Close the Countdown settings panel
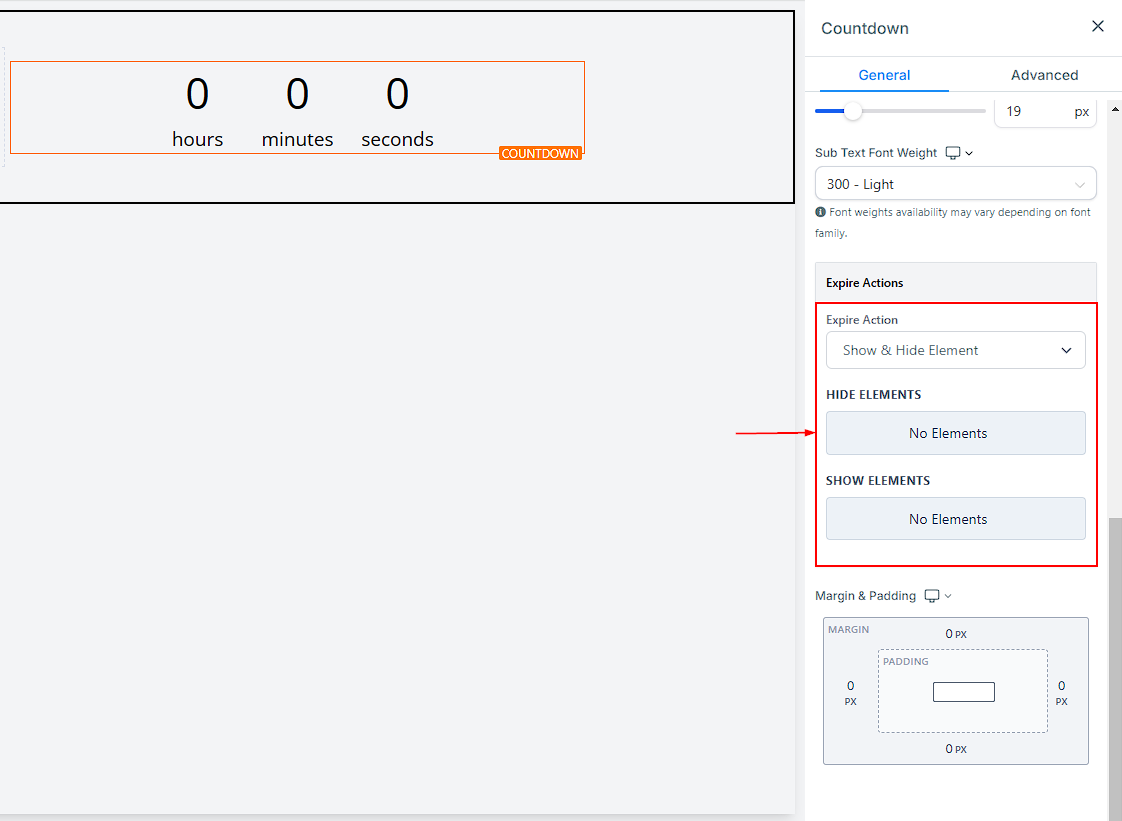The height and width of the screenshot is (821, 1122). tap(1097, 27)
